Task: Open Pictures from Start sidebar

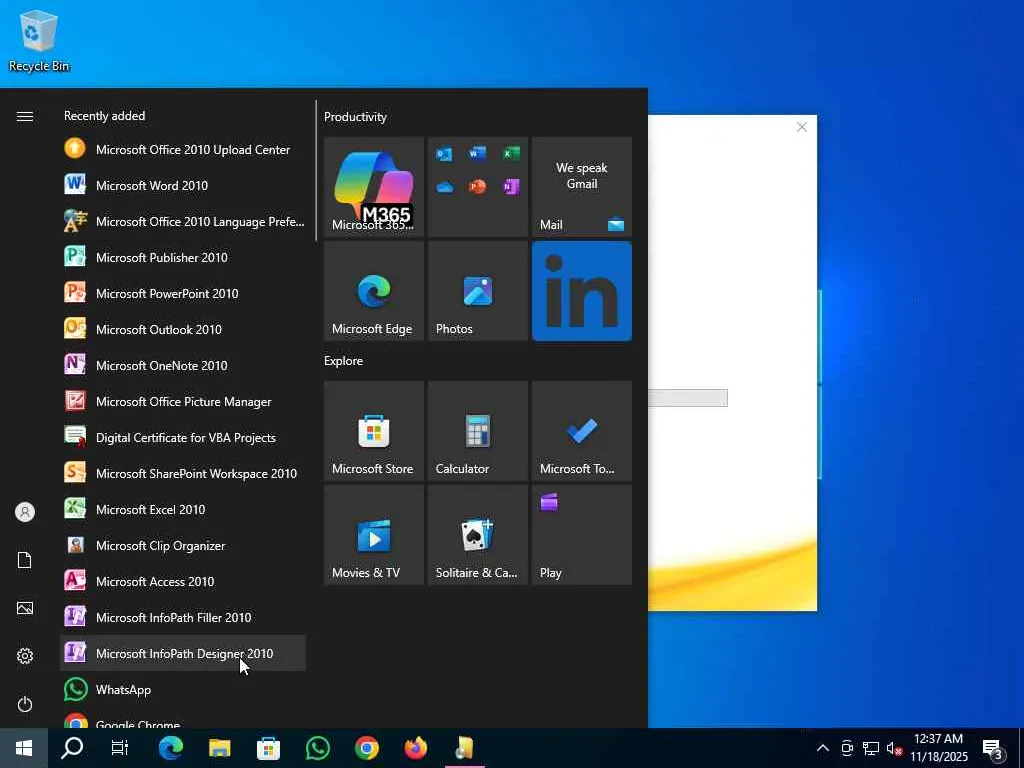Action: [25, 608]
